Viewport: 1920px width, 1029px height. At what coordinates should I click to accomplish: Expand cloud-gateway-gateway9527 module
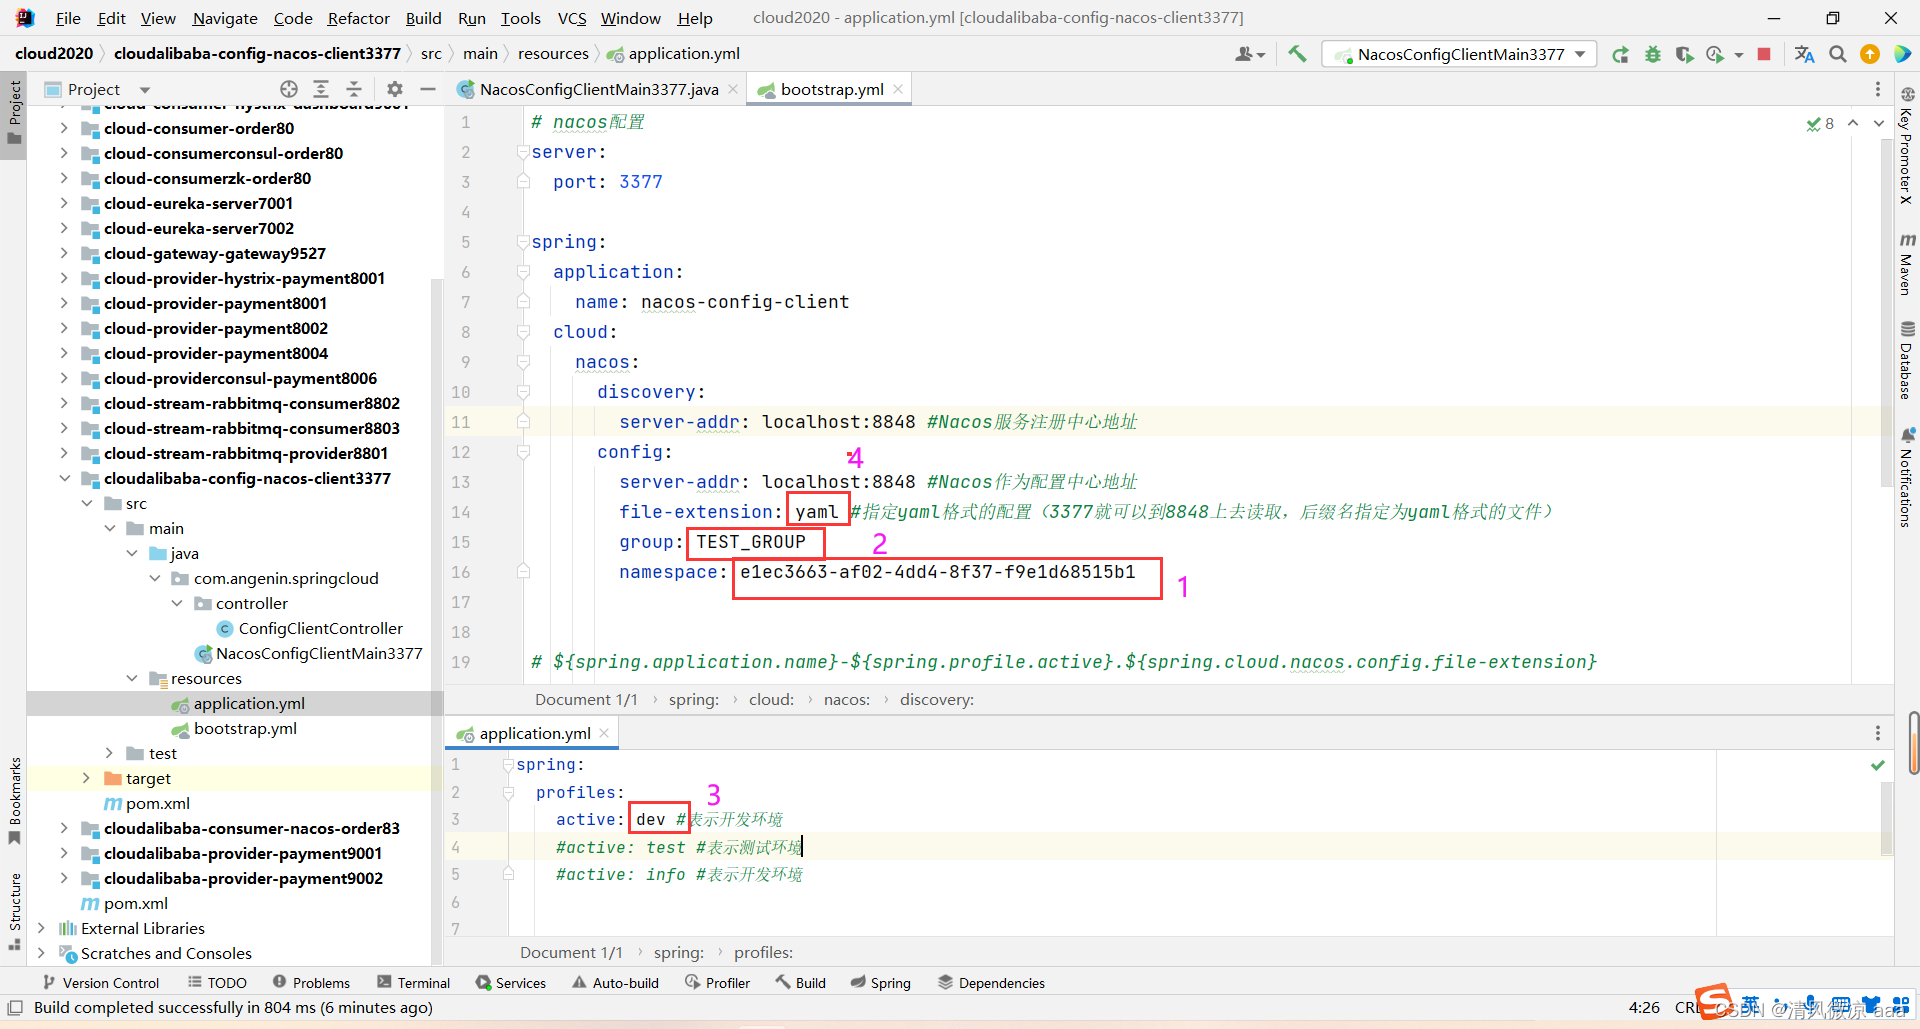point(64,253)
